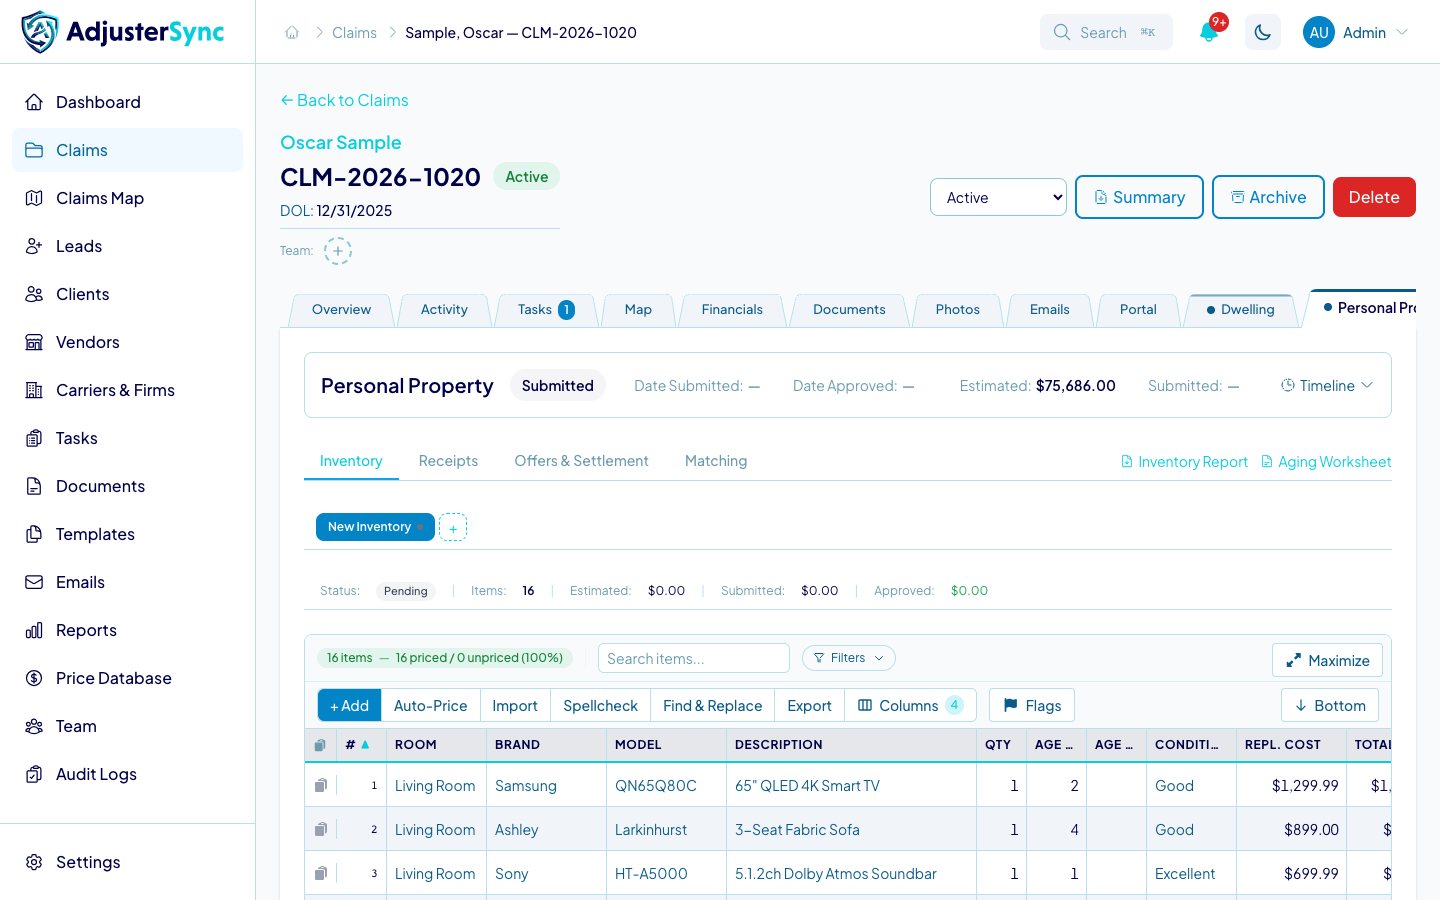
Task: Open the Aging Worksheet link
Action: click(1326, 462)
